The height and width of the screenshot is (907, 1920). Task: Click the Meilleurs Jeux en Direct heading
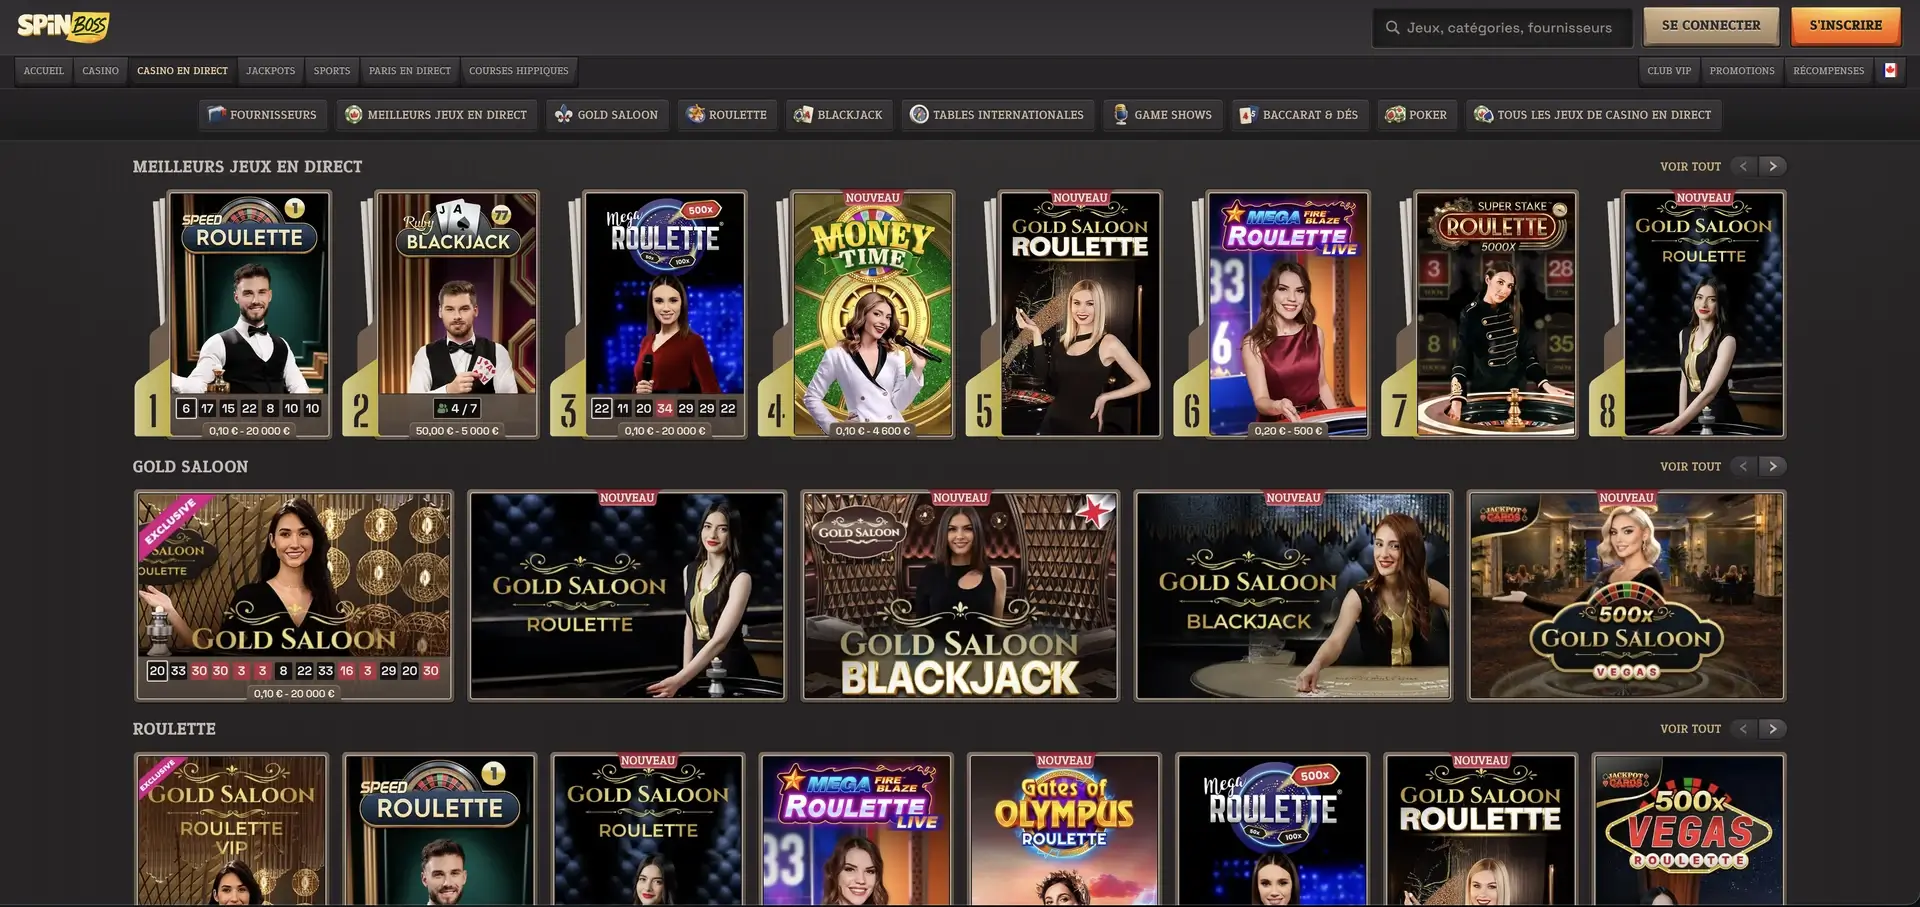pos(248,167)
